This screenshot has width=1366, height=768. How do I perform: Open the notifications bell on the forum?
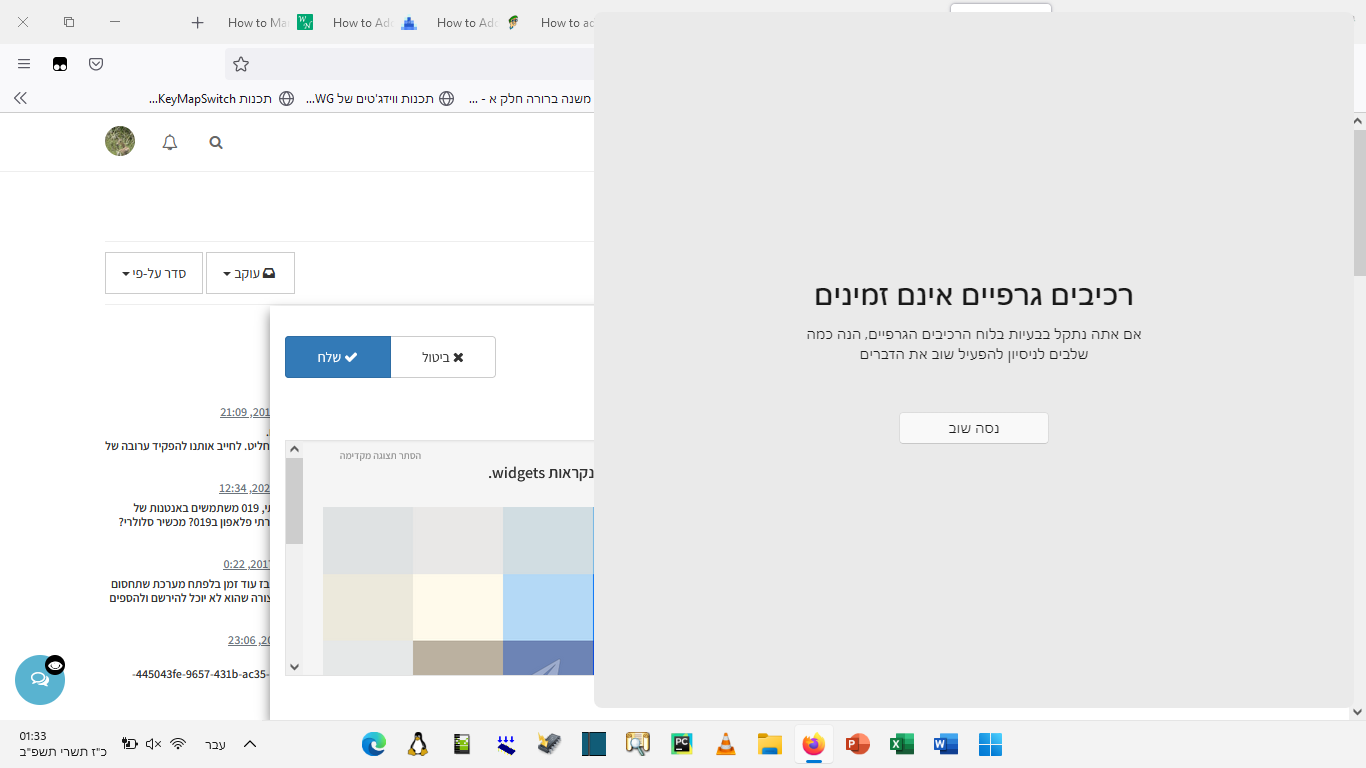[170, 143]
